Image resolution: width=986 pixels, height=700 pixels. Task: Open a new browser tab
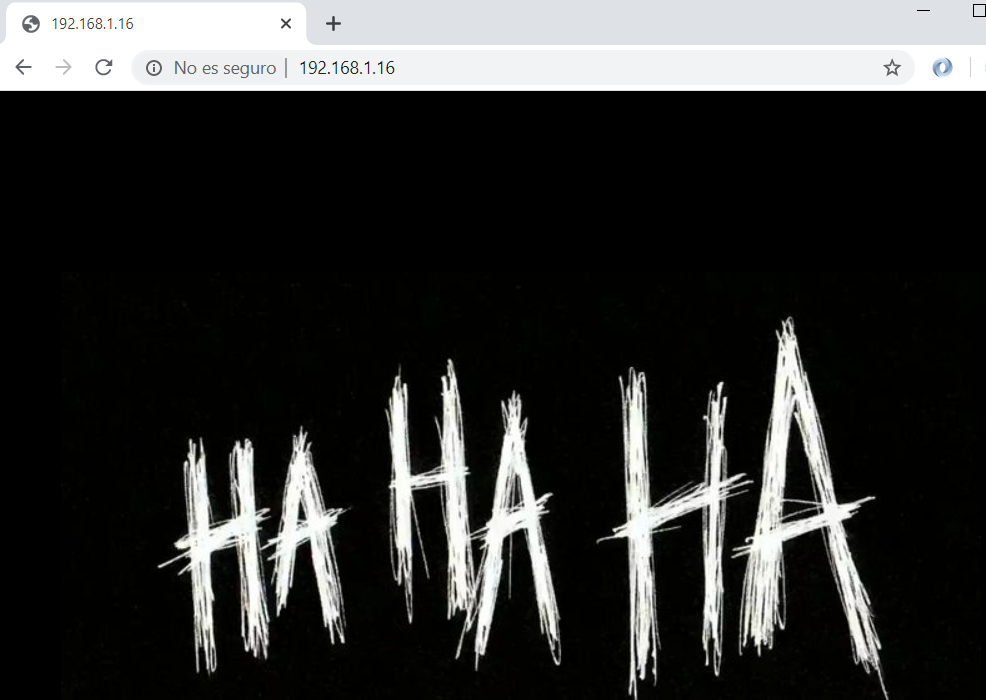(x=333, y=24)
